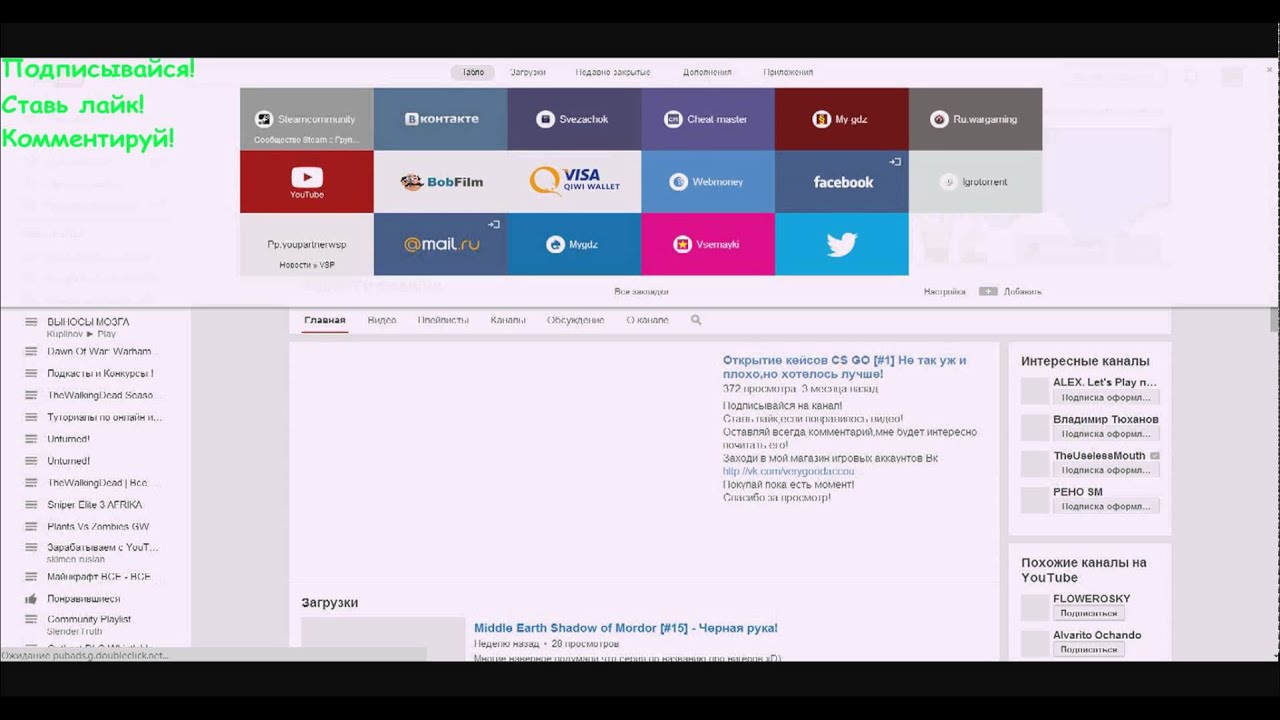Select the Обсуждение channel tab
Screen dimensions: 1280x720
click(575, 320)
